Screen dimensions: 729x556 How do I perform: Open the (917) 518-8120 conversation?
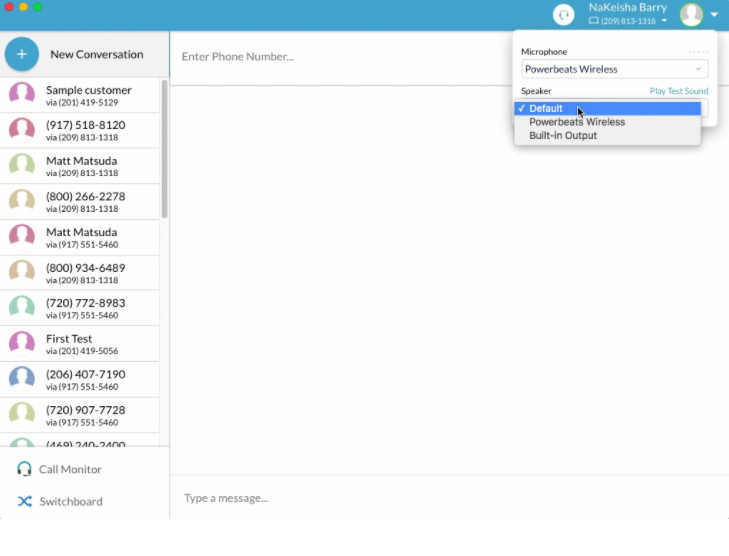tap(80, 131)
